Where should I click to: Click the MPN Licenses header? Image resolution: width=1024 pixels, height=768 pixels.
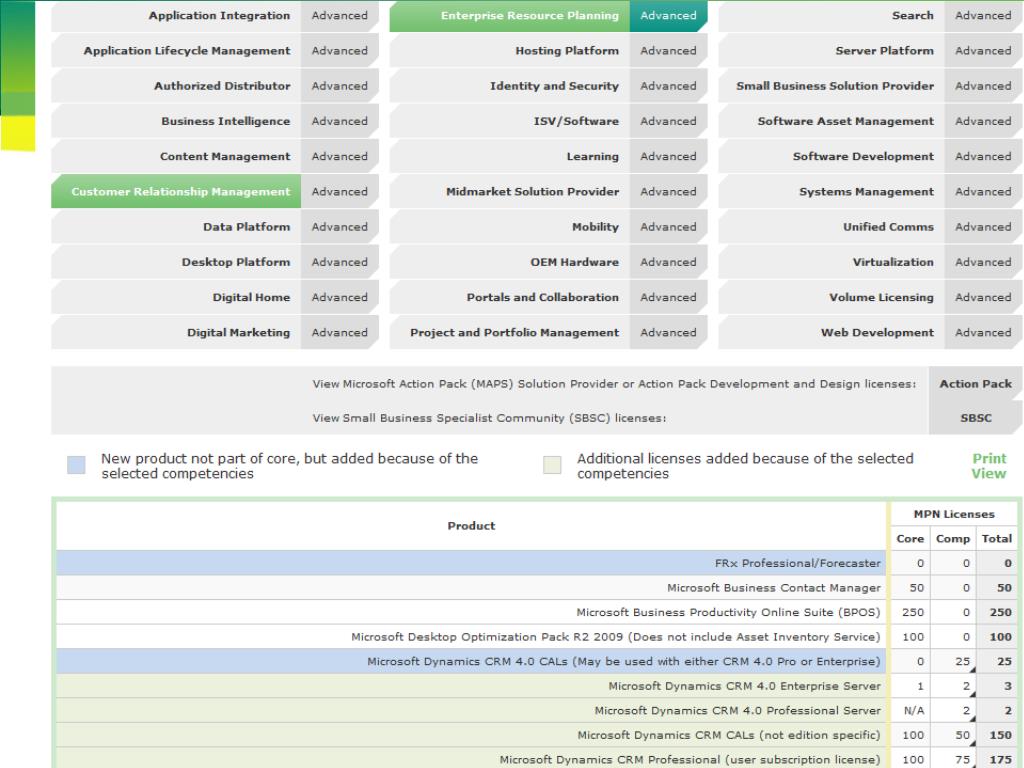coord(953,514)
